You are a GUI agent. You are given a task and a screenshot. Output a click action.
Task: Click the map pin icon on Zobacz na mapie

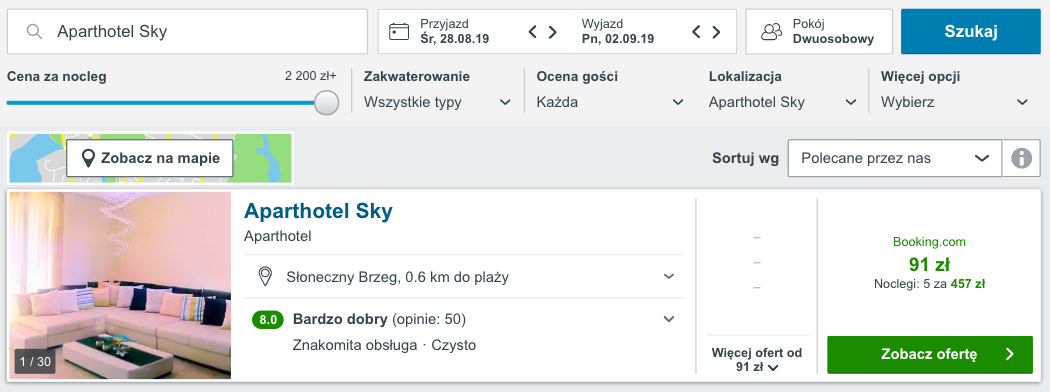[x=87, y=159]
